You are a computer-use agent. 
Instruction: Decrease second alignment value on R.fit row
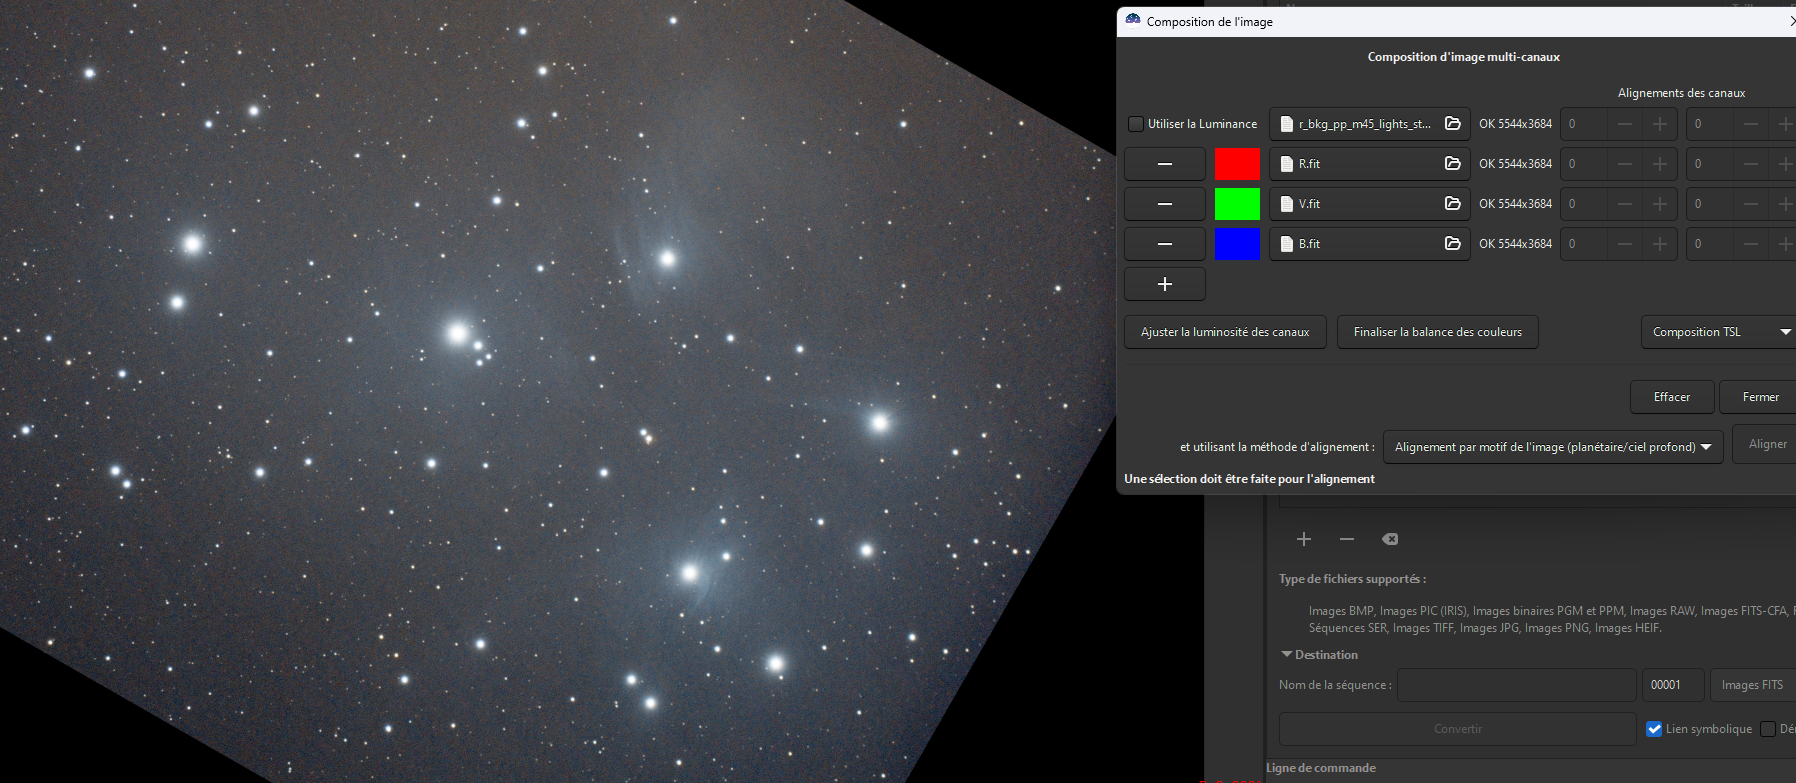(x=1751, y=164)
